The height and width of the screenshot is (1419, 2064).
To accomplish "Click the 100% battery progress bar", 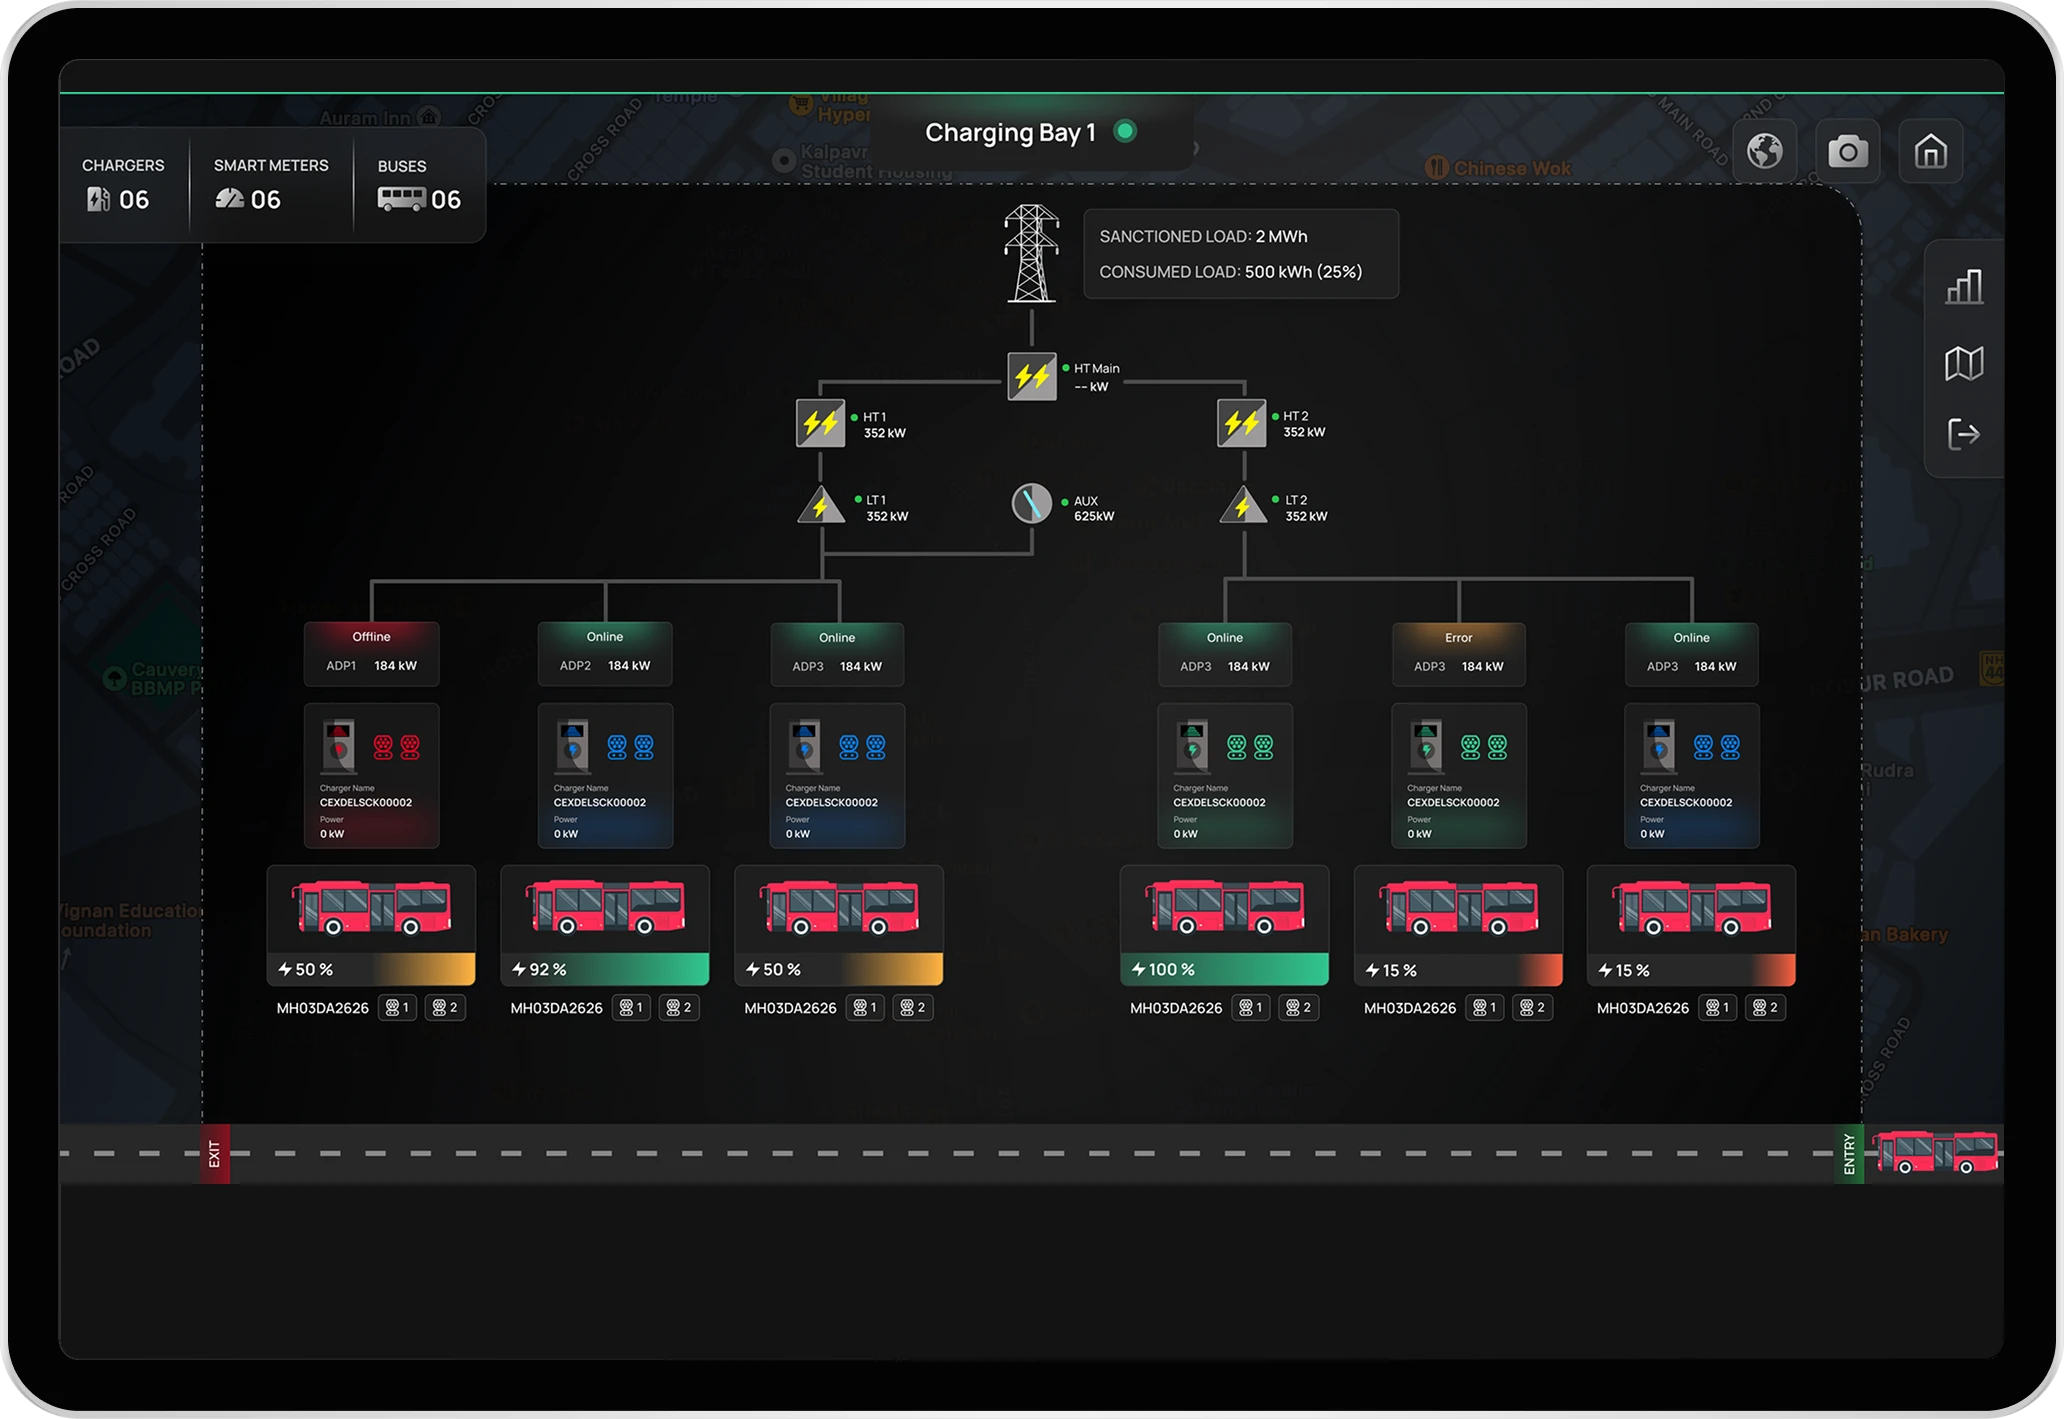I will (x=1224, y=969).
